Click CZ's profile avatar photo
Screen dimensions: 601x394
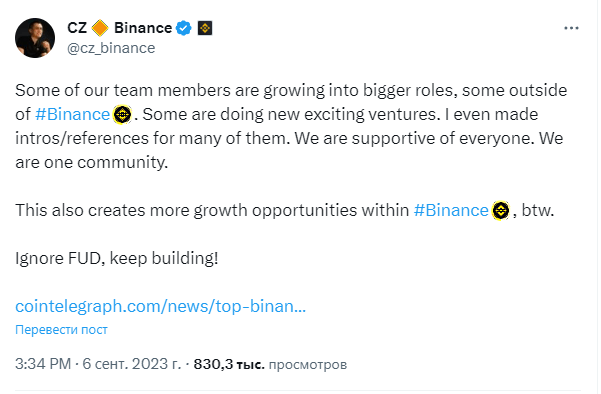[x=35, y=38]
